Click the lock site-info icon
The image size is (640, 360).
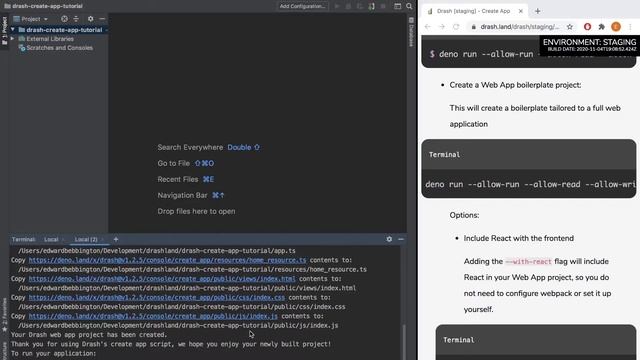tap(473, 27)
